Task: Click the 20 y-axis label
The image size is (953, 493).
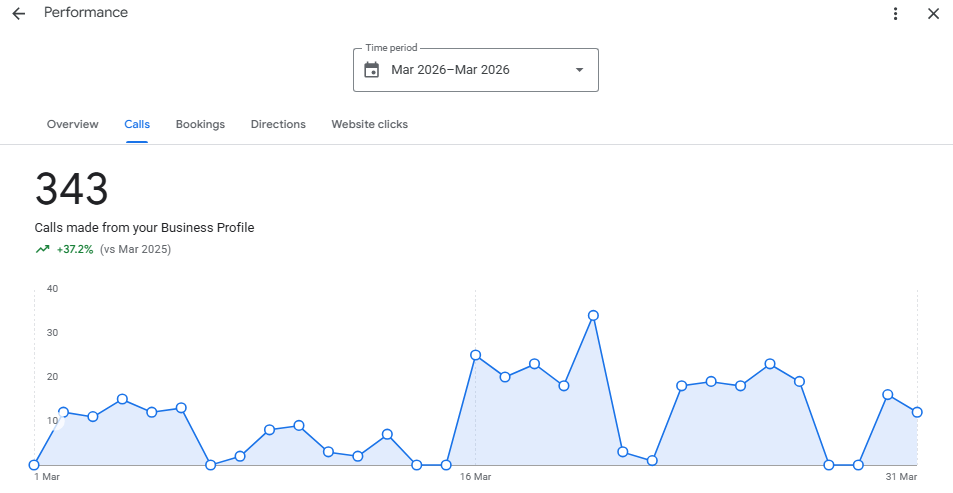Action: (52, 377)
